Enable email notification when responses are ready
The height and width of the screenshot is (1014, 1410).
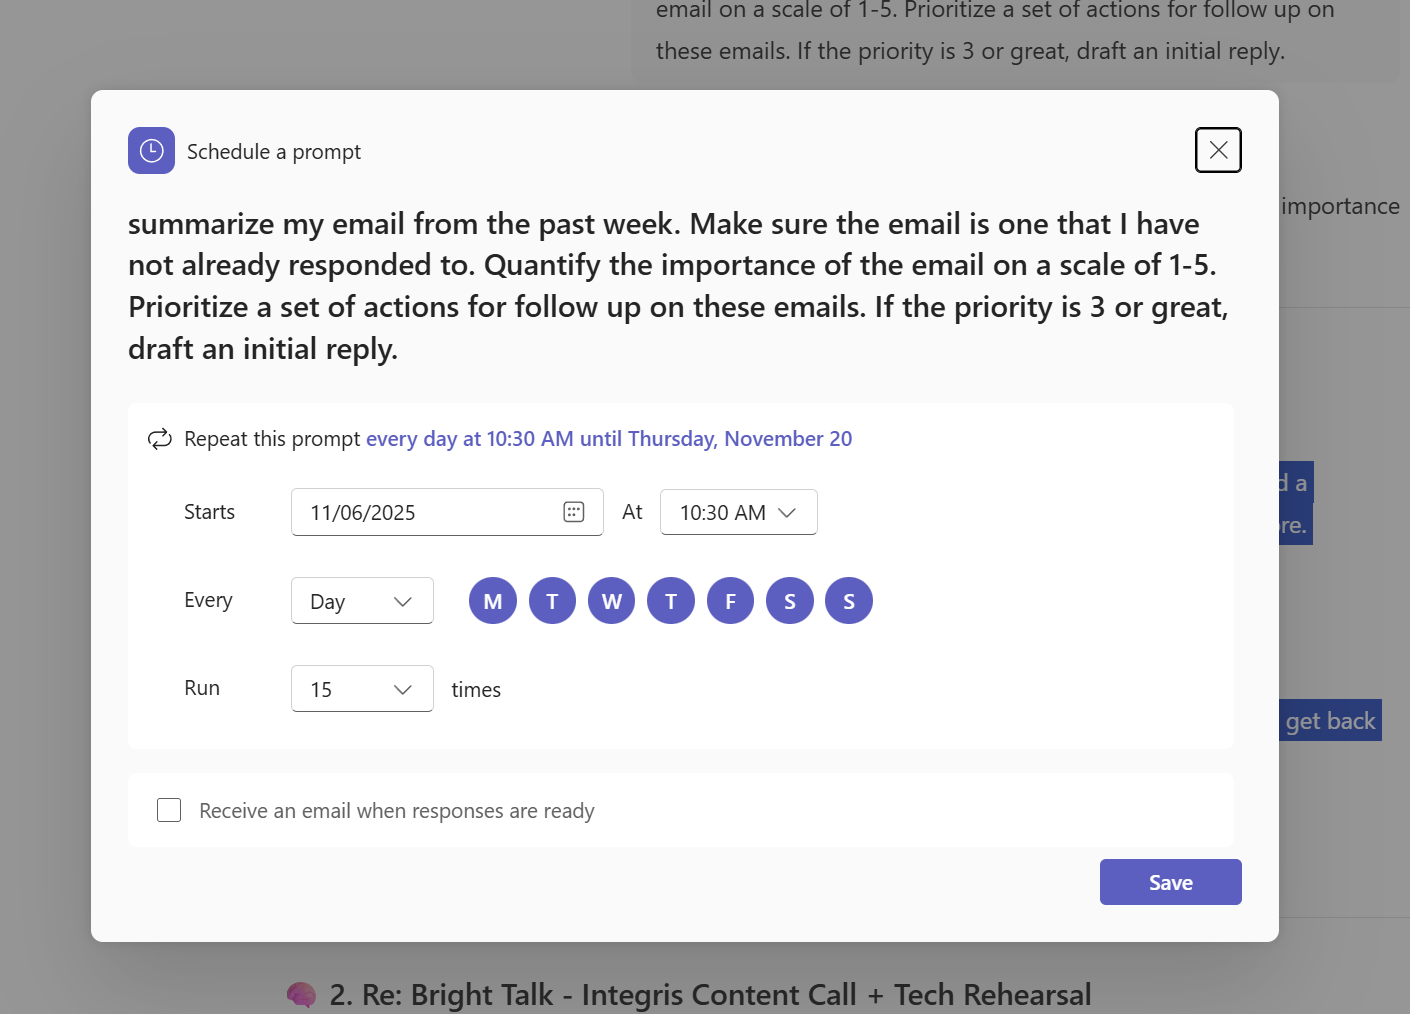pyautogui.click(x=170, y=810)
